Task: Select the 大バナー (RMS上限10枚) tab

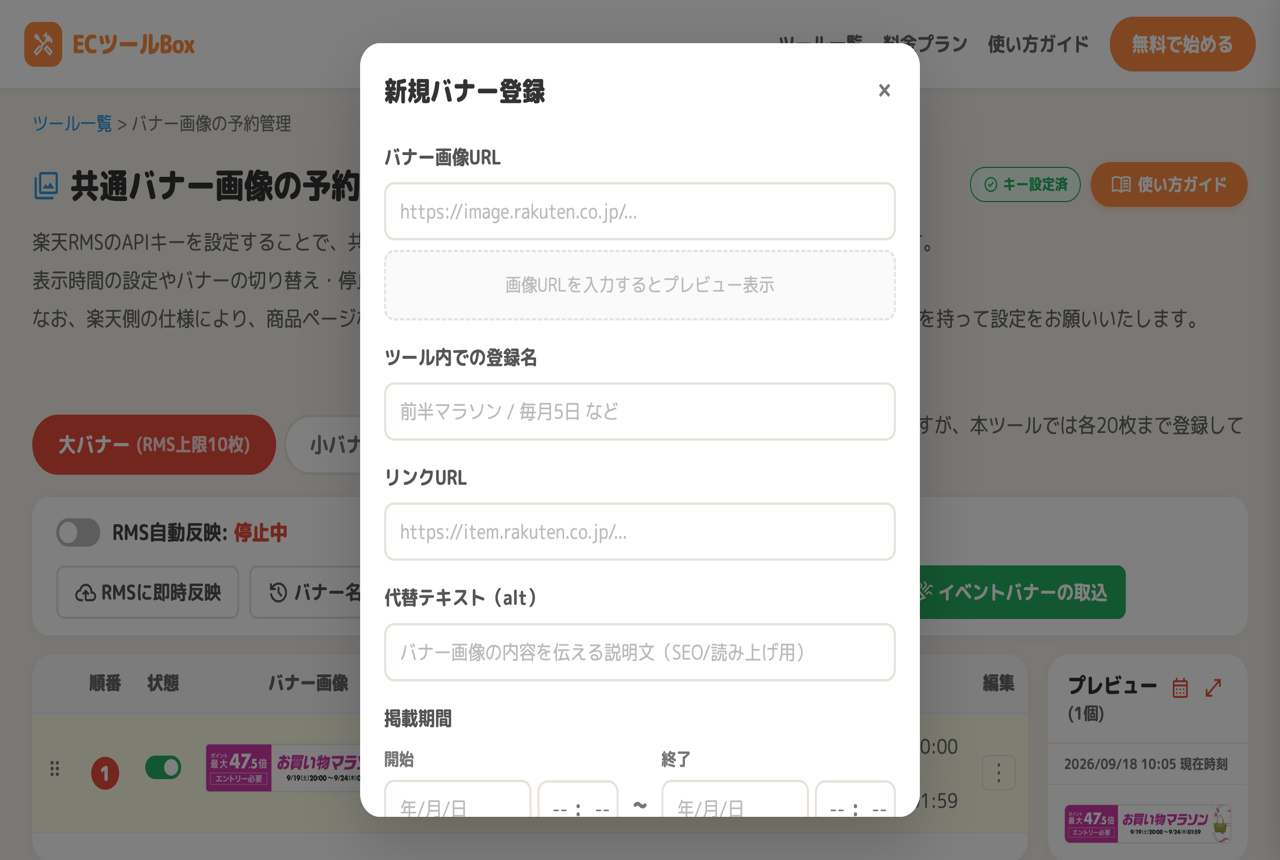Action: tap(154, 445)
